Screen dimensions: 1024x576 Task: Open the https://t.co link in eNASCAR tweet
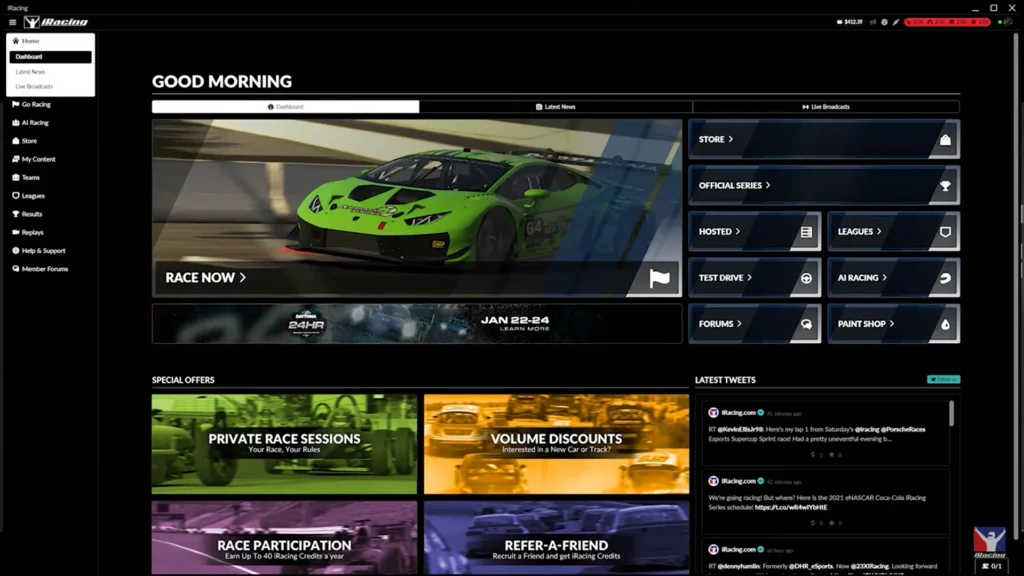click(791, 507)
